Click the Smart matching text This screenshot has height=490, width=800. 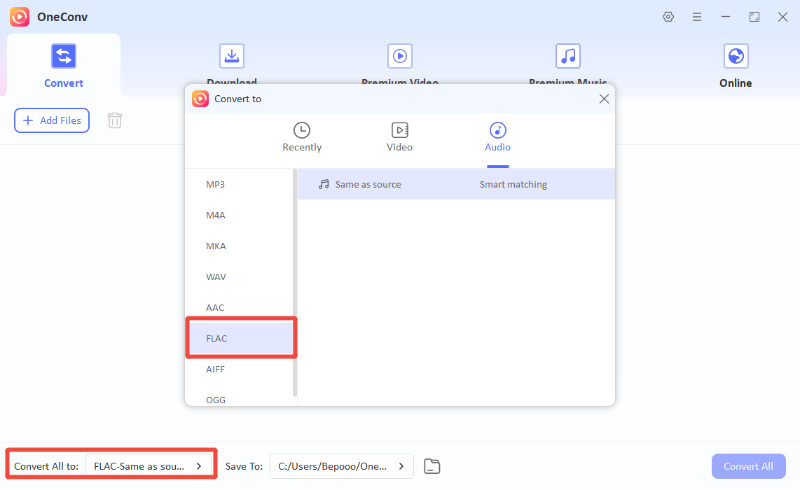tap(513, 184)
